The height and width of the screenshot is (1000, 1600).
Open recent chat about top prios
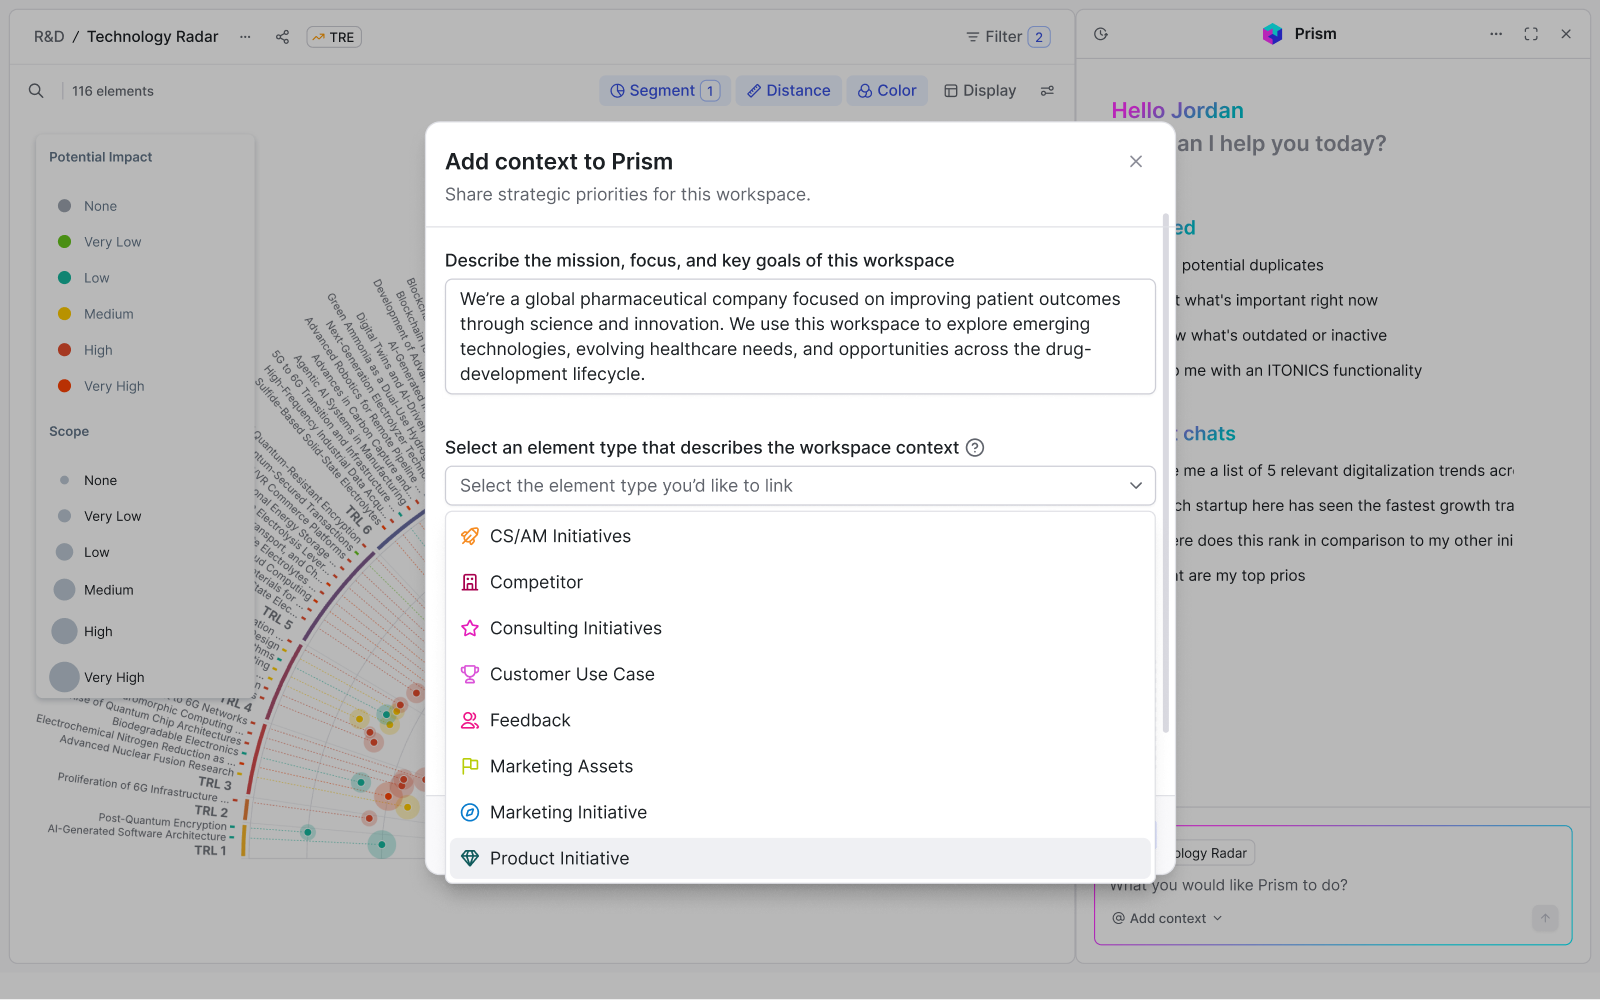(x=1241, y=575)
